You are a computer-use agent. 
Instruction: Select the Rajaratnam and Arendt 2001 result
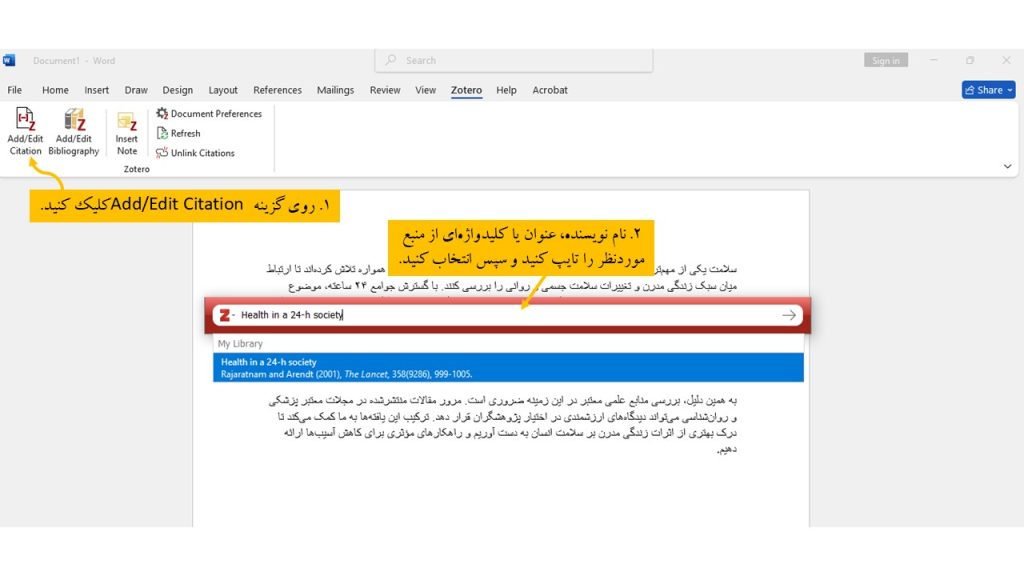tap(500, 367)
